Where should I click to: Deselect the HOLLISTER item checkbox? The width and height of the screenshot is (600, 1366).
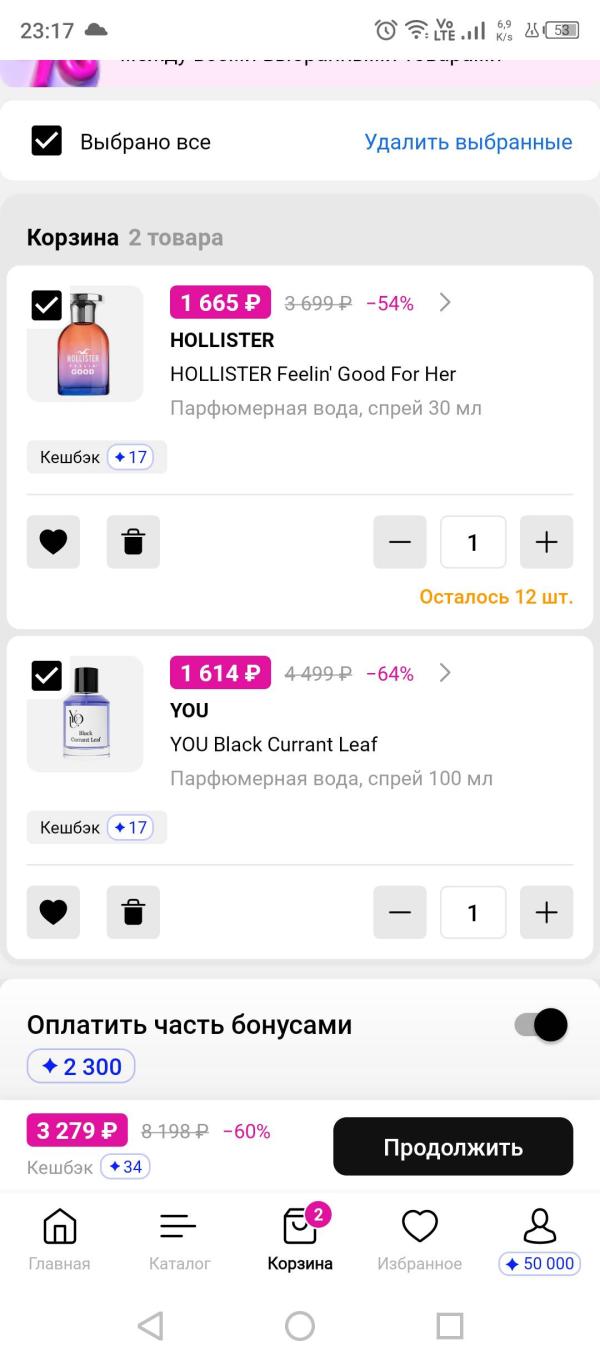pyautogui.click(x=47, y=305)
